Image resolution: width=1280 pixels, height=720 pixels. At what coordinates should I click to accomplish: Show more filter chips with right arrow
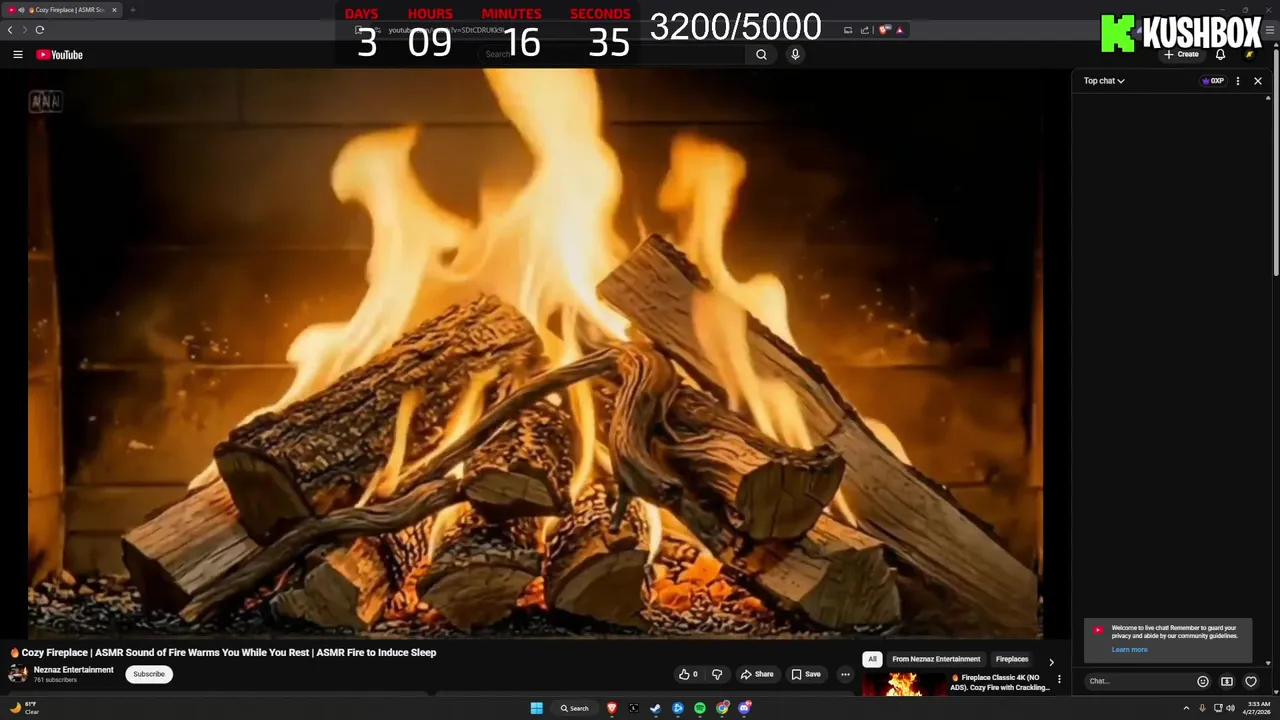(x=1051, y=661)
